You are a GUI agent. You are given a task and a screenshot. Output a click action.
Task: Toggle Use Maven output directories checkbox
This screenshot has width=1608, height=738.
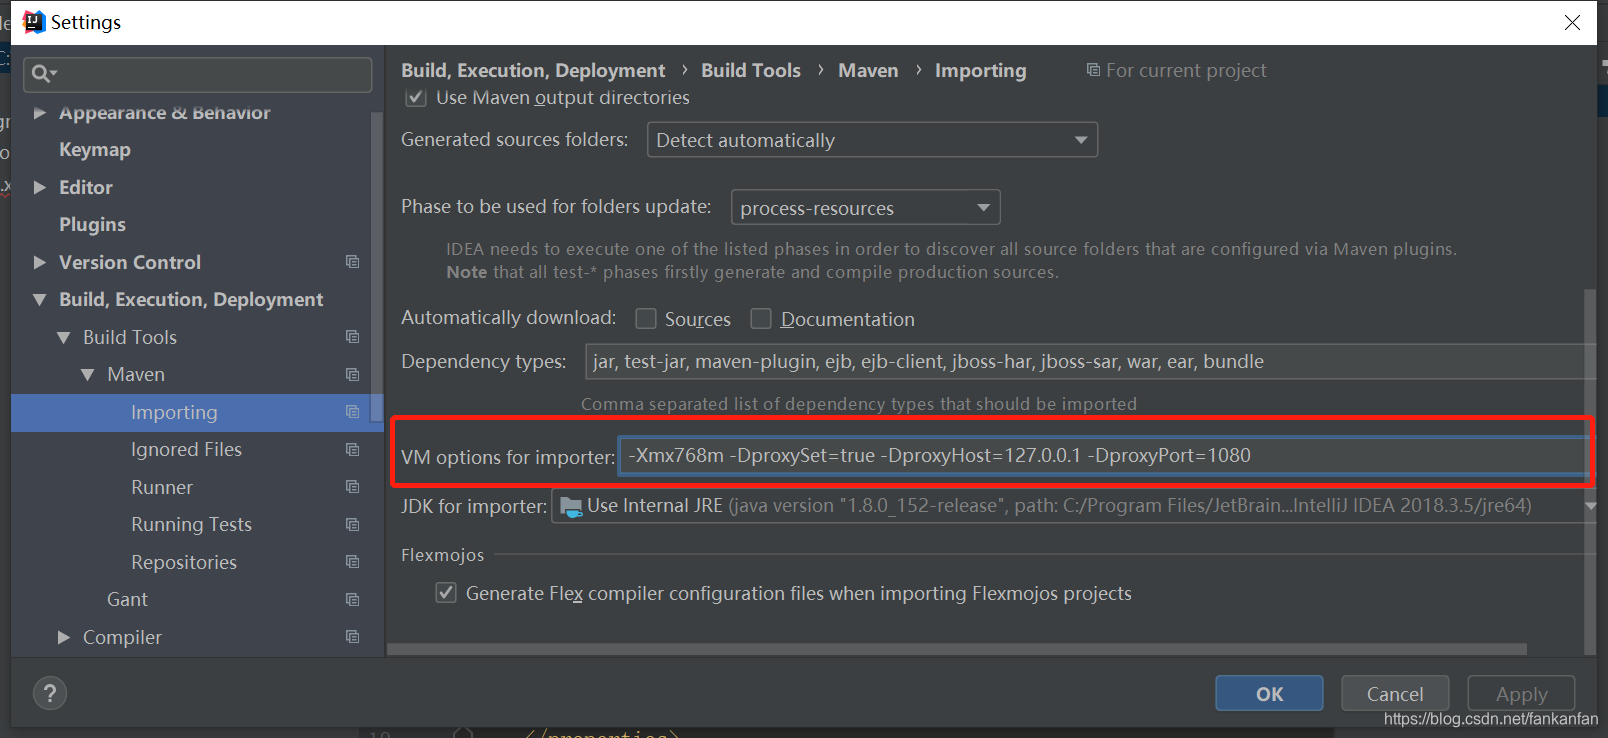[416, 98]
